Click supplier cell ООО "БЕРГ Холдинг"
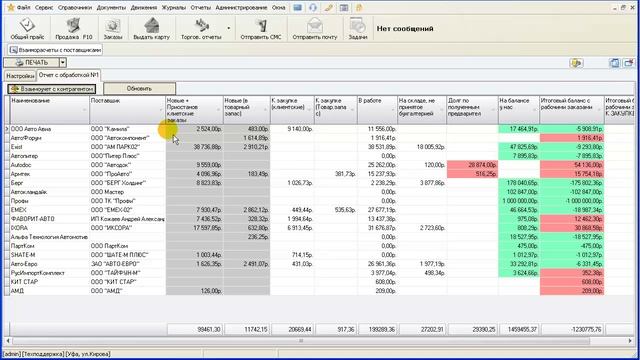 [127, 183]
